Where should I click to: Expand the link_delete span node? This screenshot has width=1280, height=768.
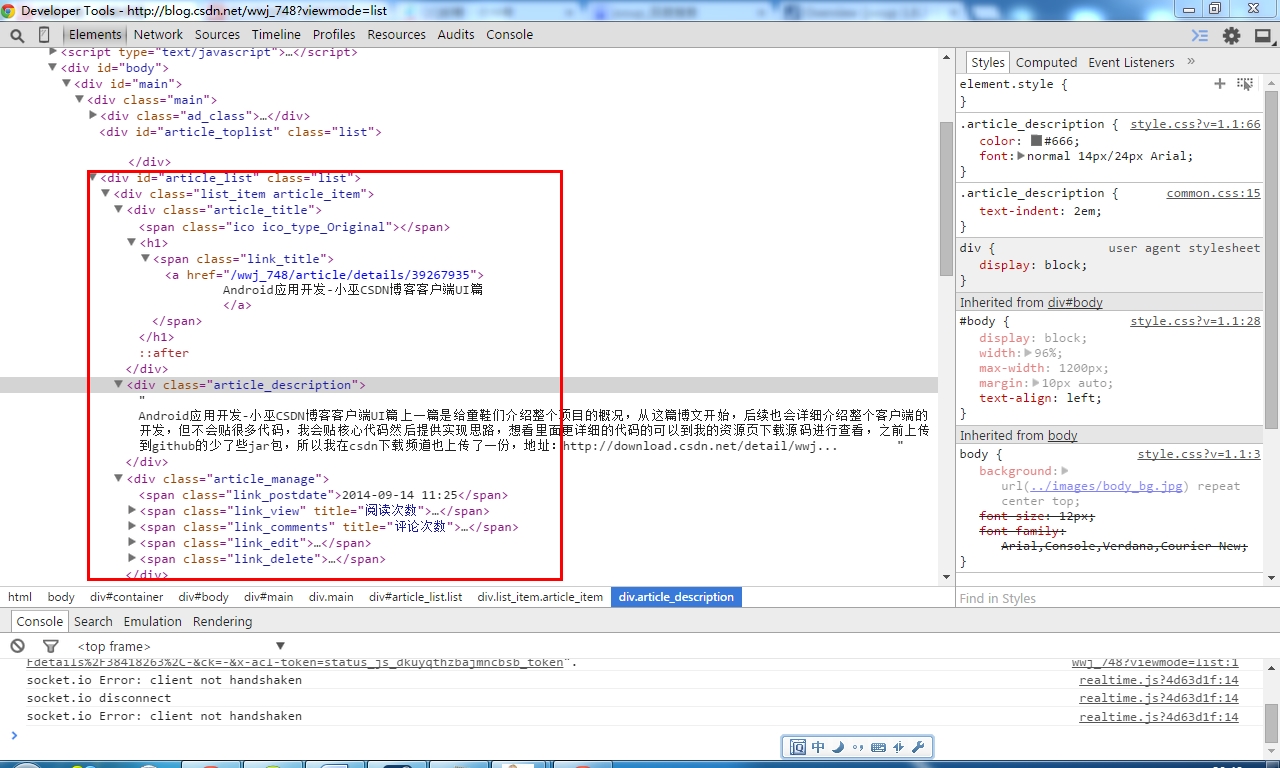coord(132,559)
